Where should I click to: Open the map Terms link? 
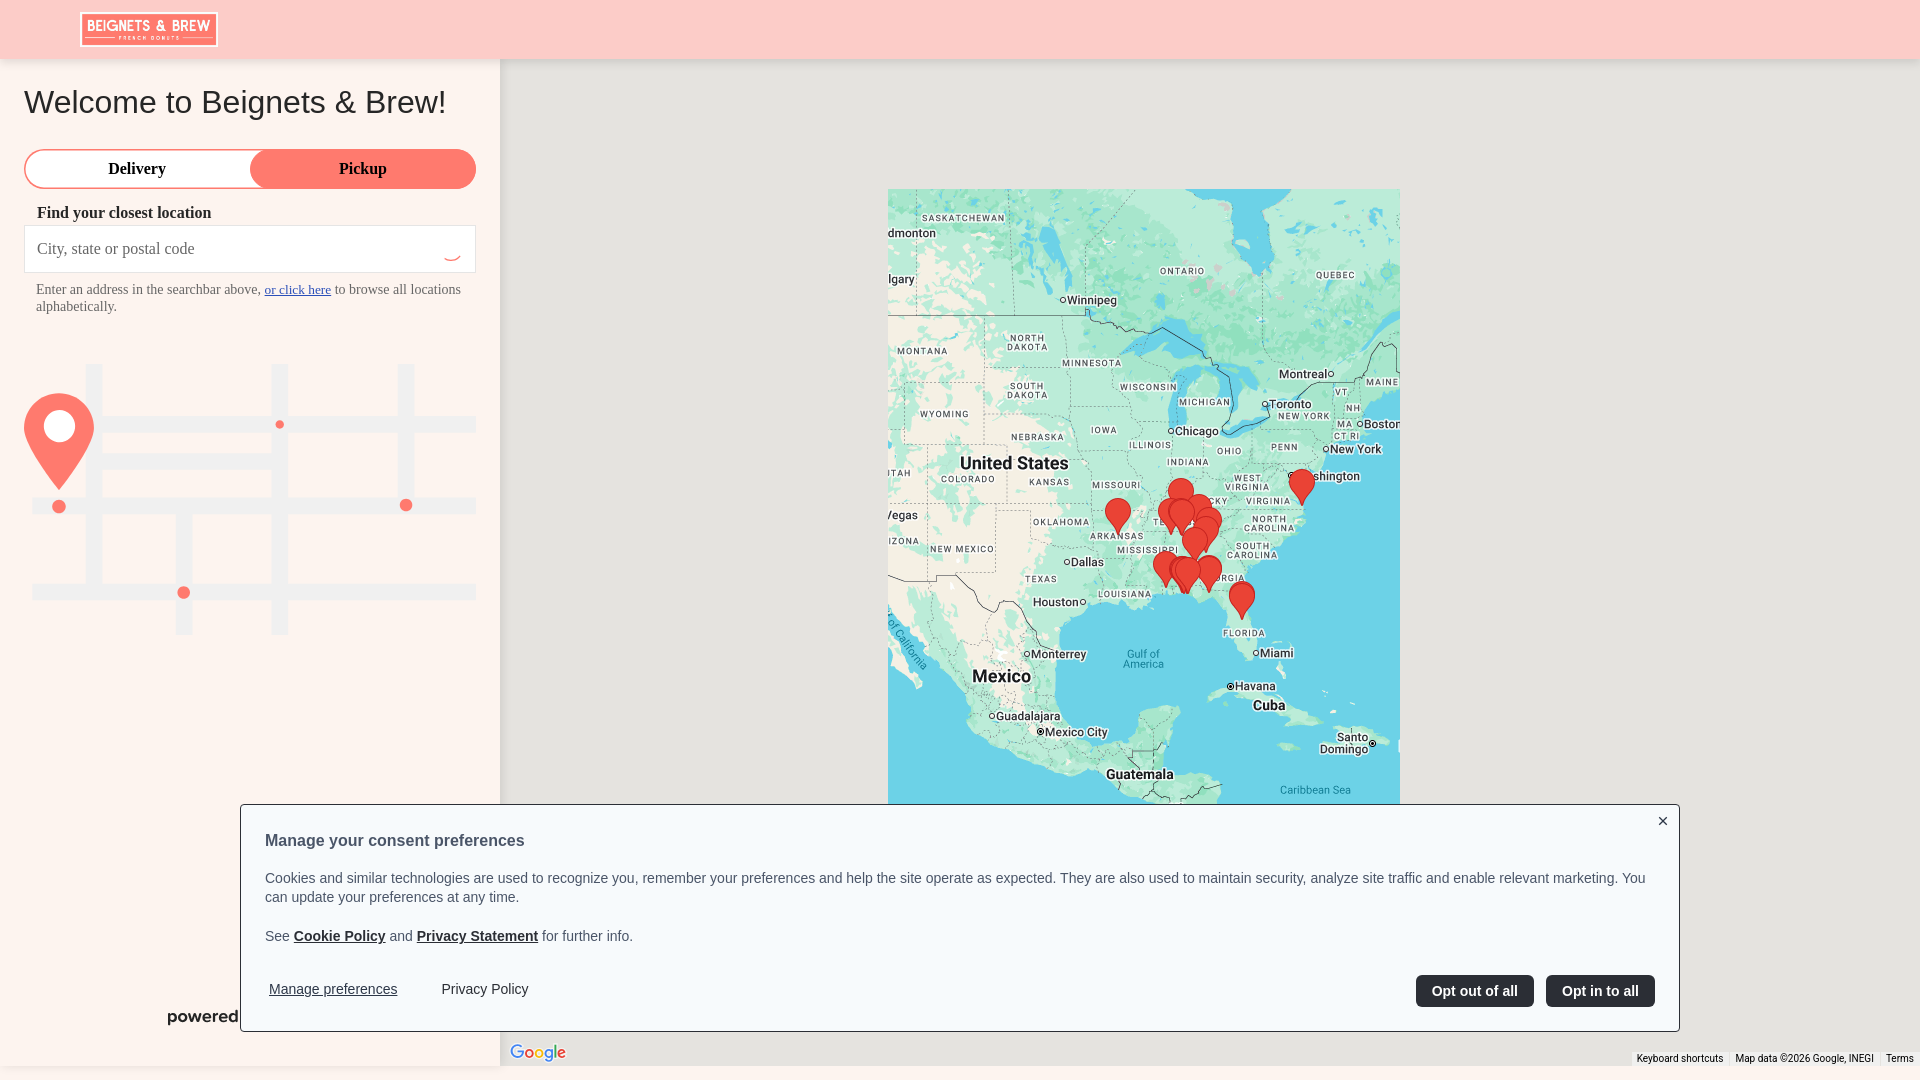point(1899,1058)
